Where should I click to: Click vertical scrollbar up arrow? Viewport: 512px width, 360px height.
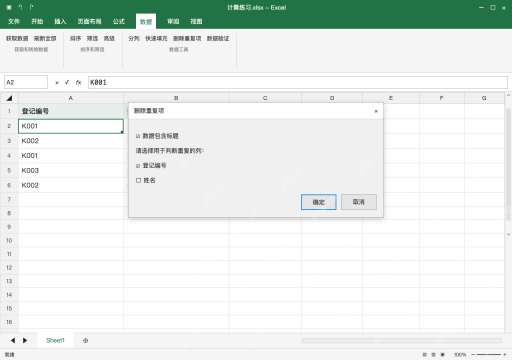508,95
